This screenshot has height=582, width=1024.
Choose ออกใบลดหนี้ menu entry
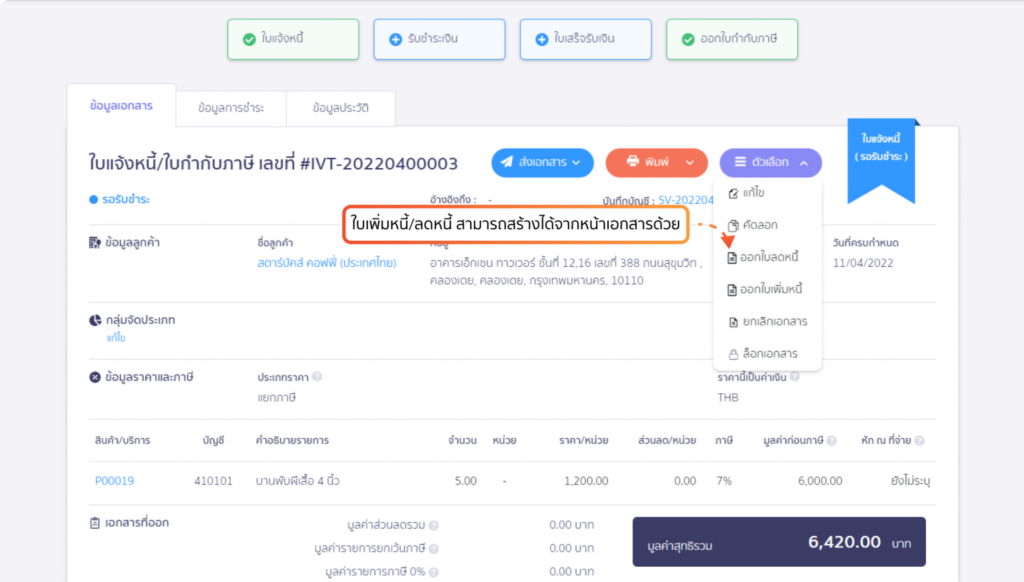click(767, 257)
